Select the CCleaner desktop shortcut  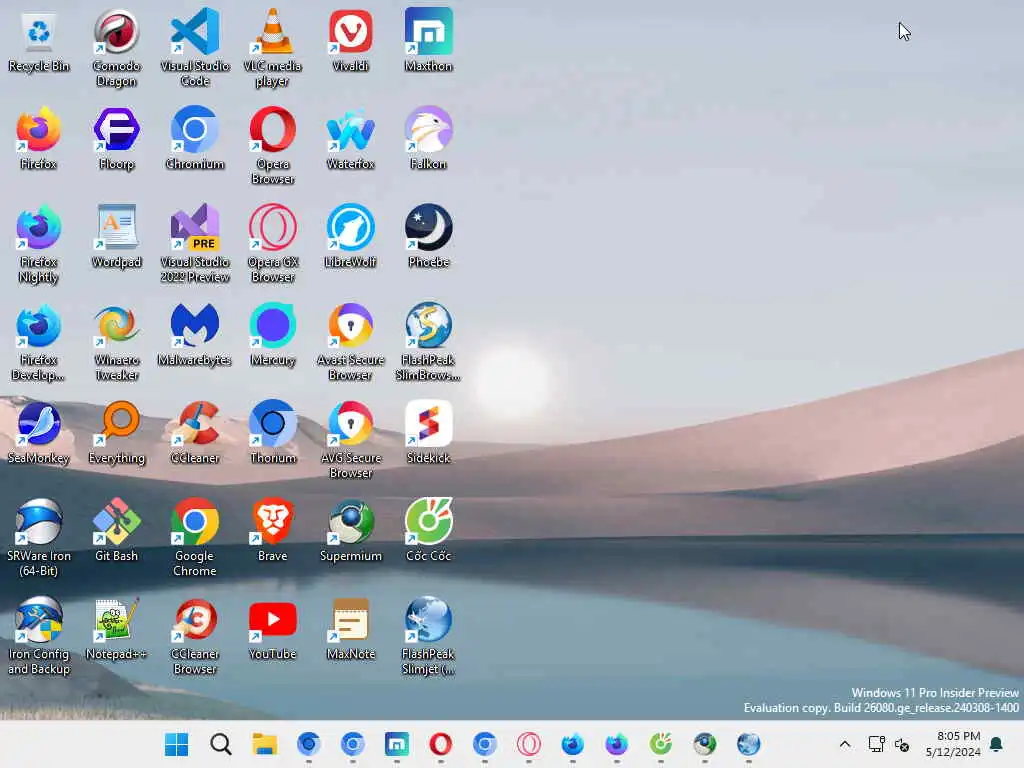point(195,433)
